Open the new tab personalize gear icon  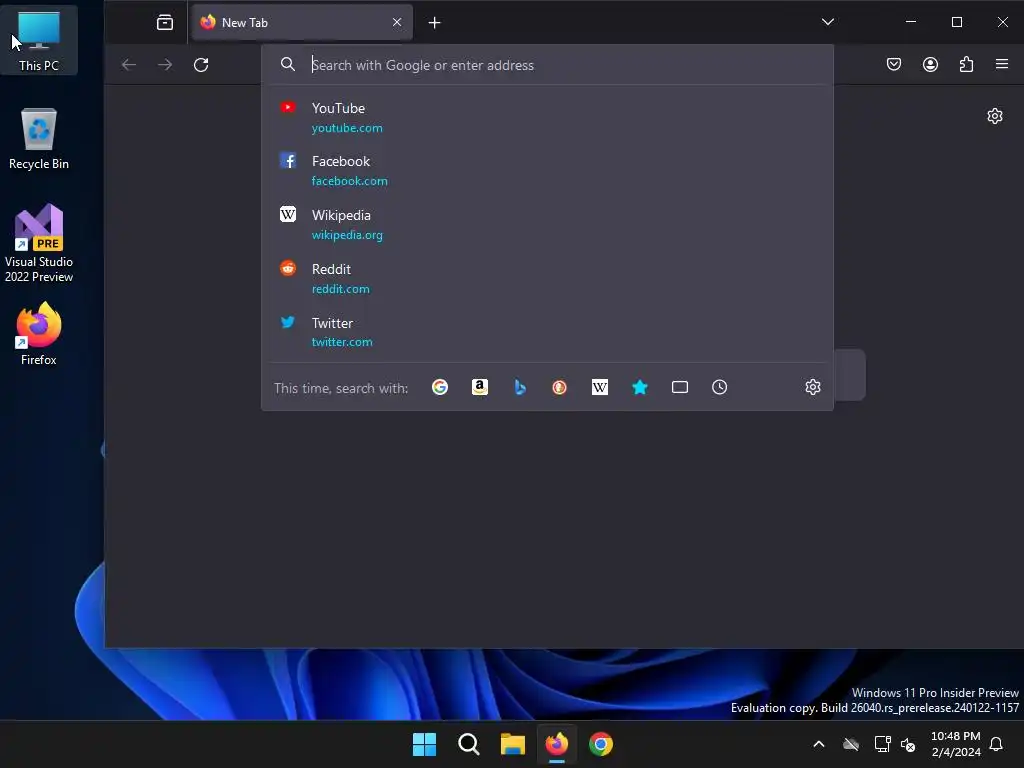pos(995,116)
